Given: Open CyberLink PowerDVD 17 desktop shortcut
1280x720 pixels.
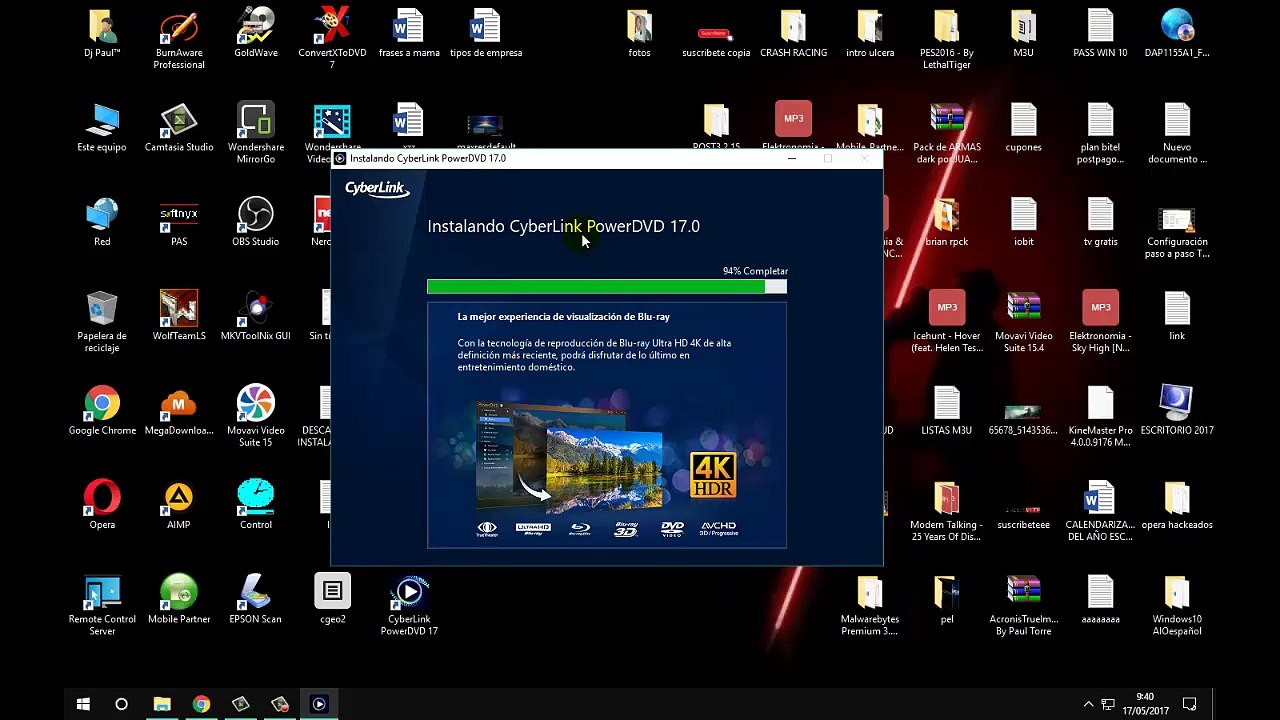Looking at the screenshot, I should click(409, 605).
